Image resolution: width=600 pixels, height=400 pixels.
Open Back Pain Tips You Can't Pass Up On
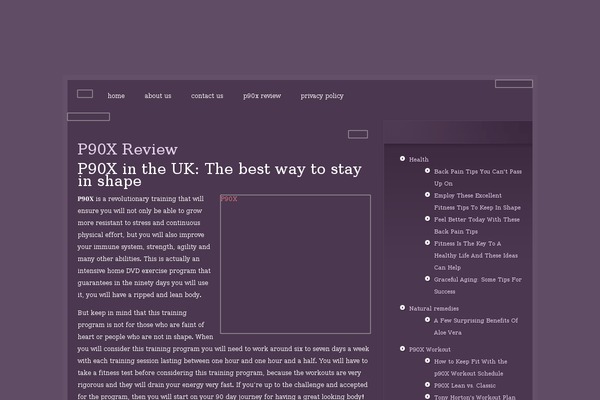click(x=478, y=177)
